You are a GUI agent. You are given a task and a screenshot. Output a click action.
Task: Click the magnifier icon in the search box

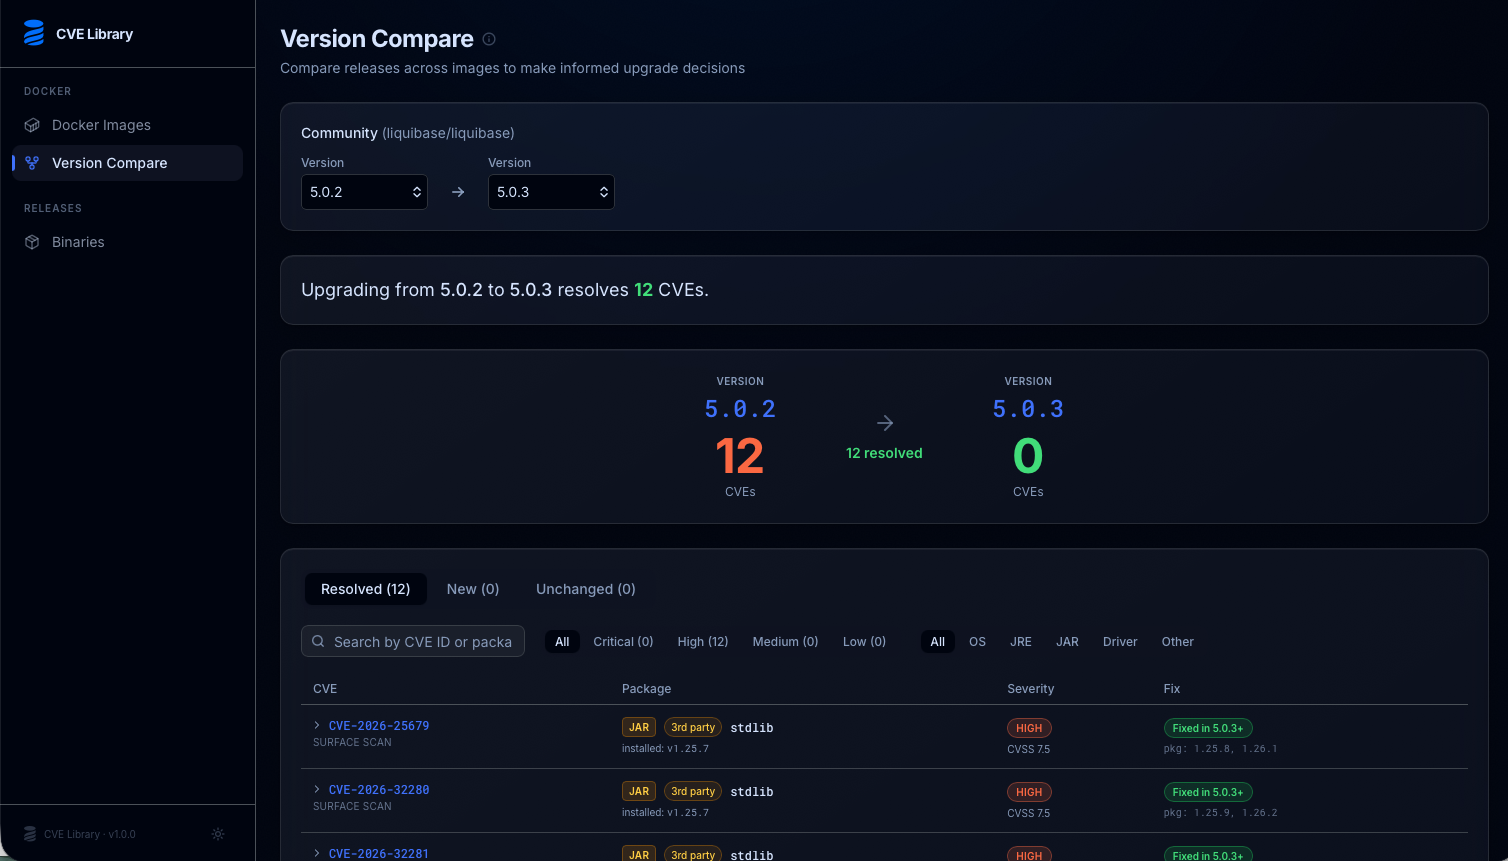(318, 642)
